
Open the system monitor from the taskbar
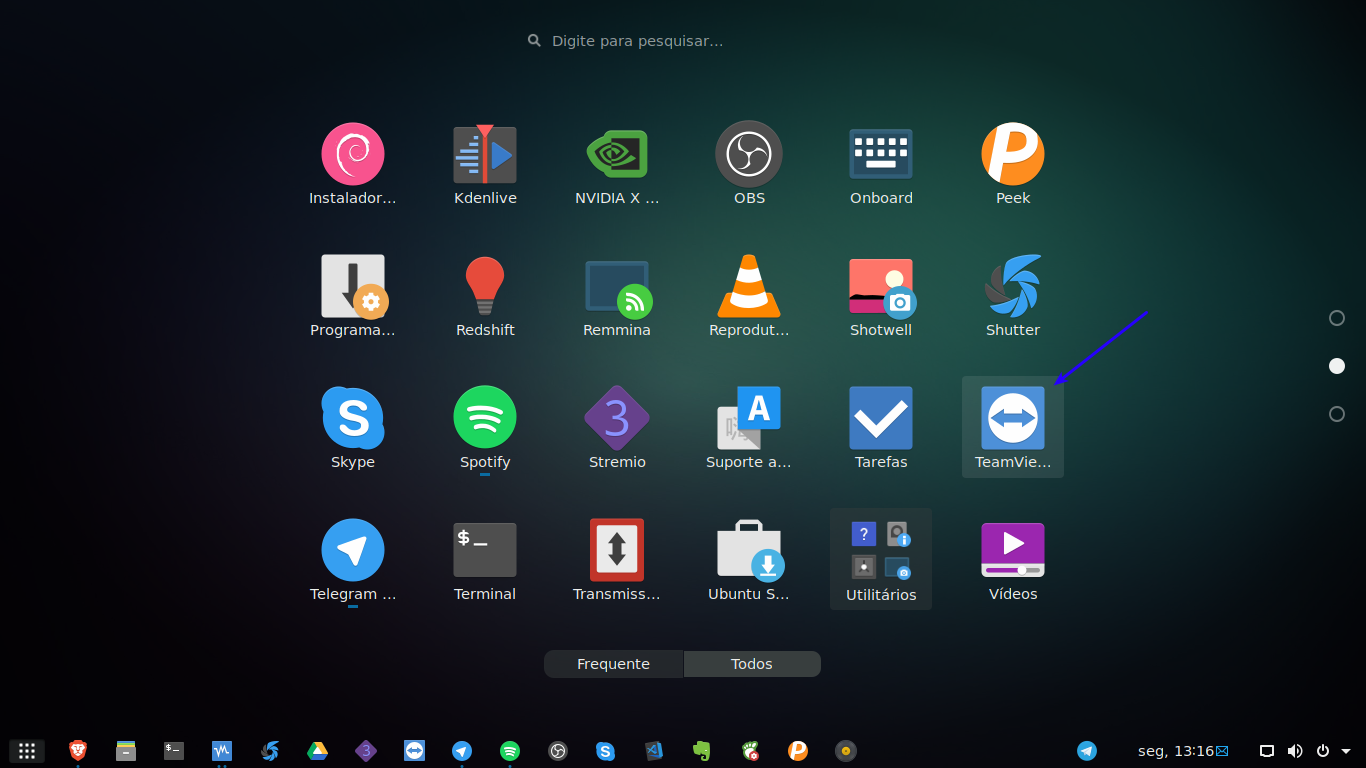coord(222,751)
